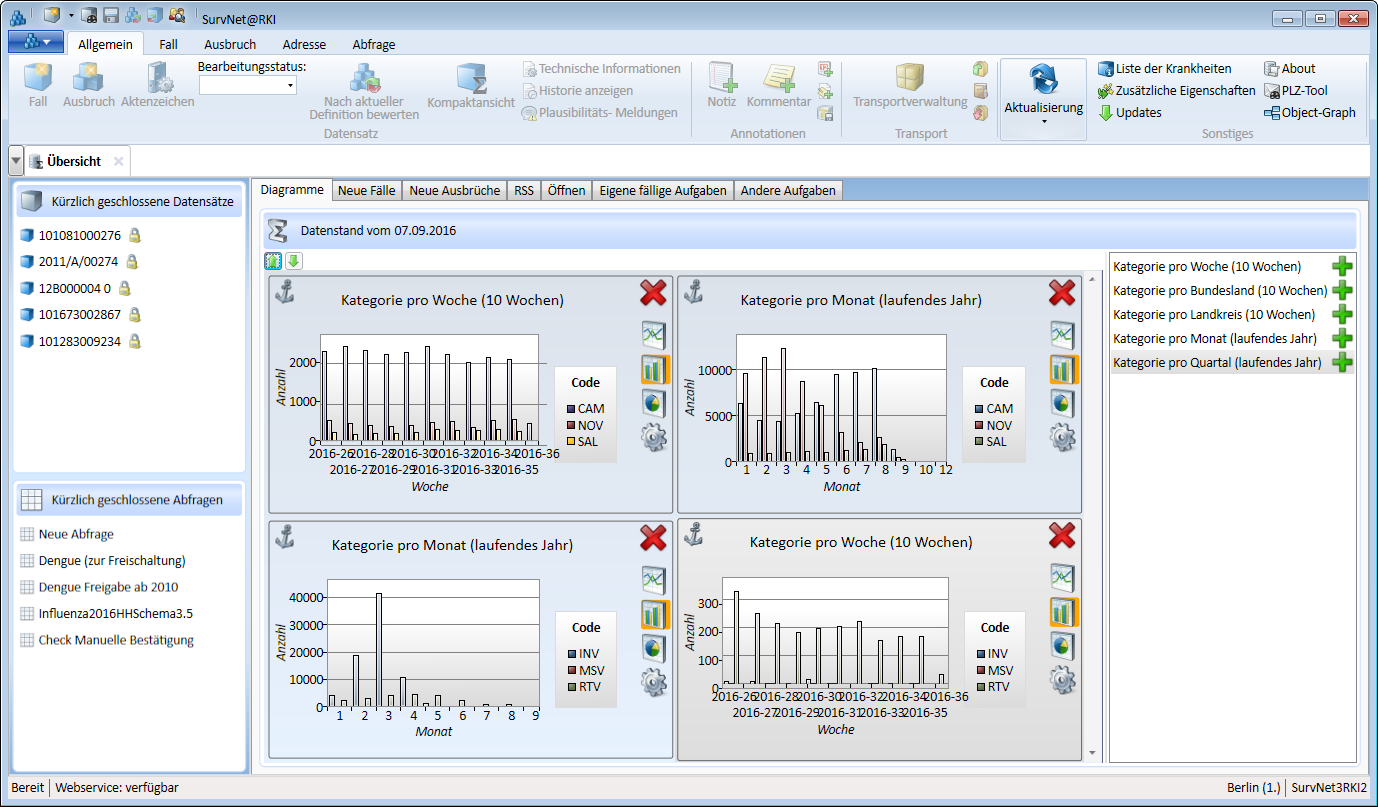Image resolution: width=1378 pixels, height=807 pixels.
Task: Open the Neue Ausbrüche tab
Action: point(454,190)
